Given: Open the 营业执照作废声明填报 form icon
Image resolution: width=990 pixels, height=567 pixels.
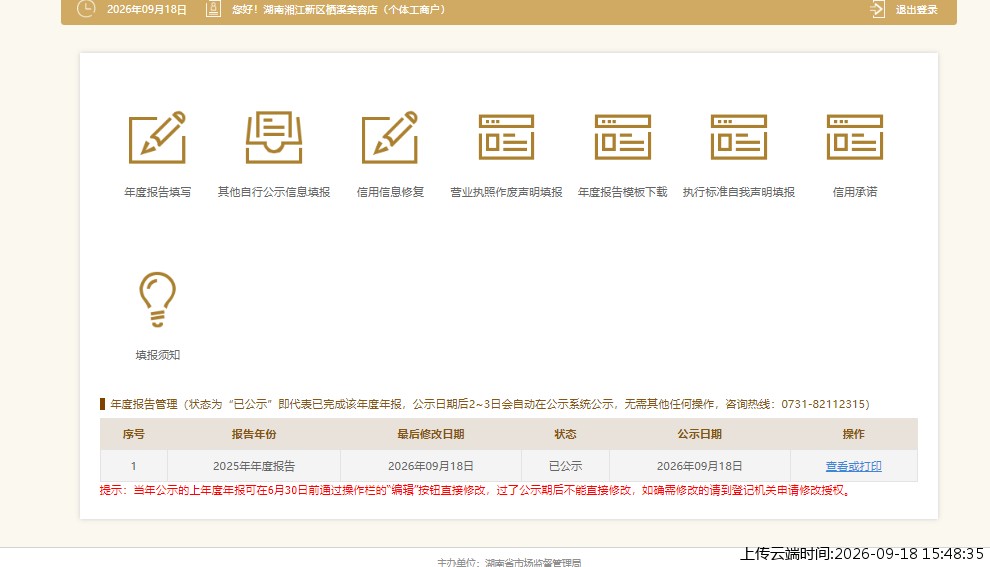Looking at the screenshot, I should [x=506, y=137].
